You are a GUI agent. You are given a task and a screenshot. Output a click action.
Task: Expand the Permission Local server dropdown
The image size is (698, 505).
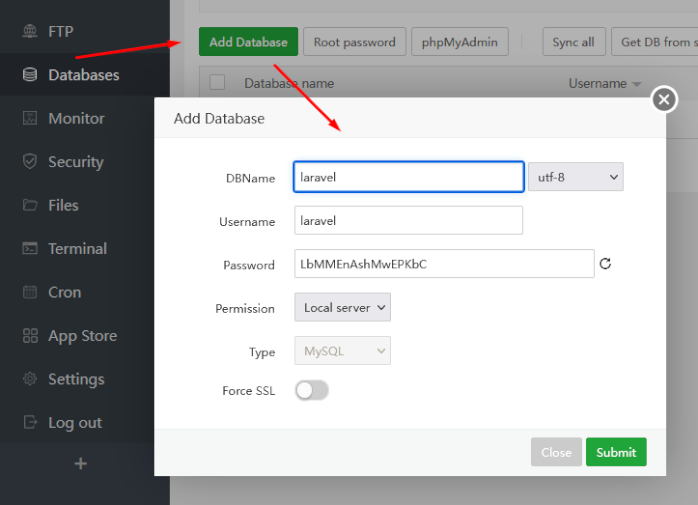[342, 308]
